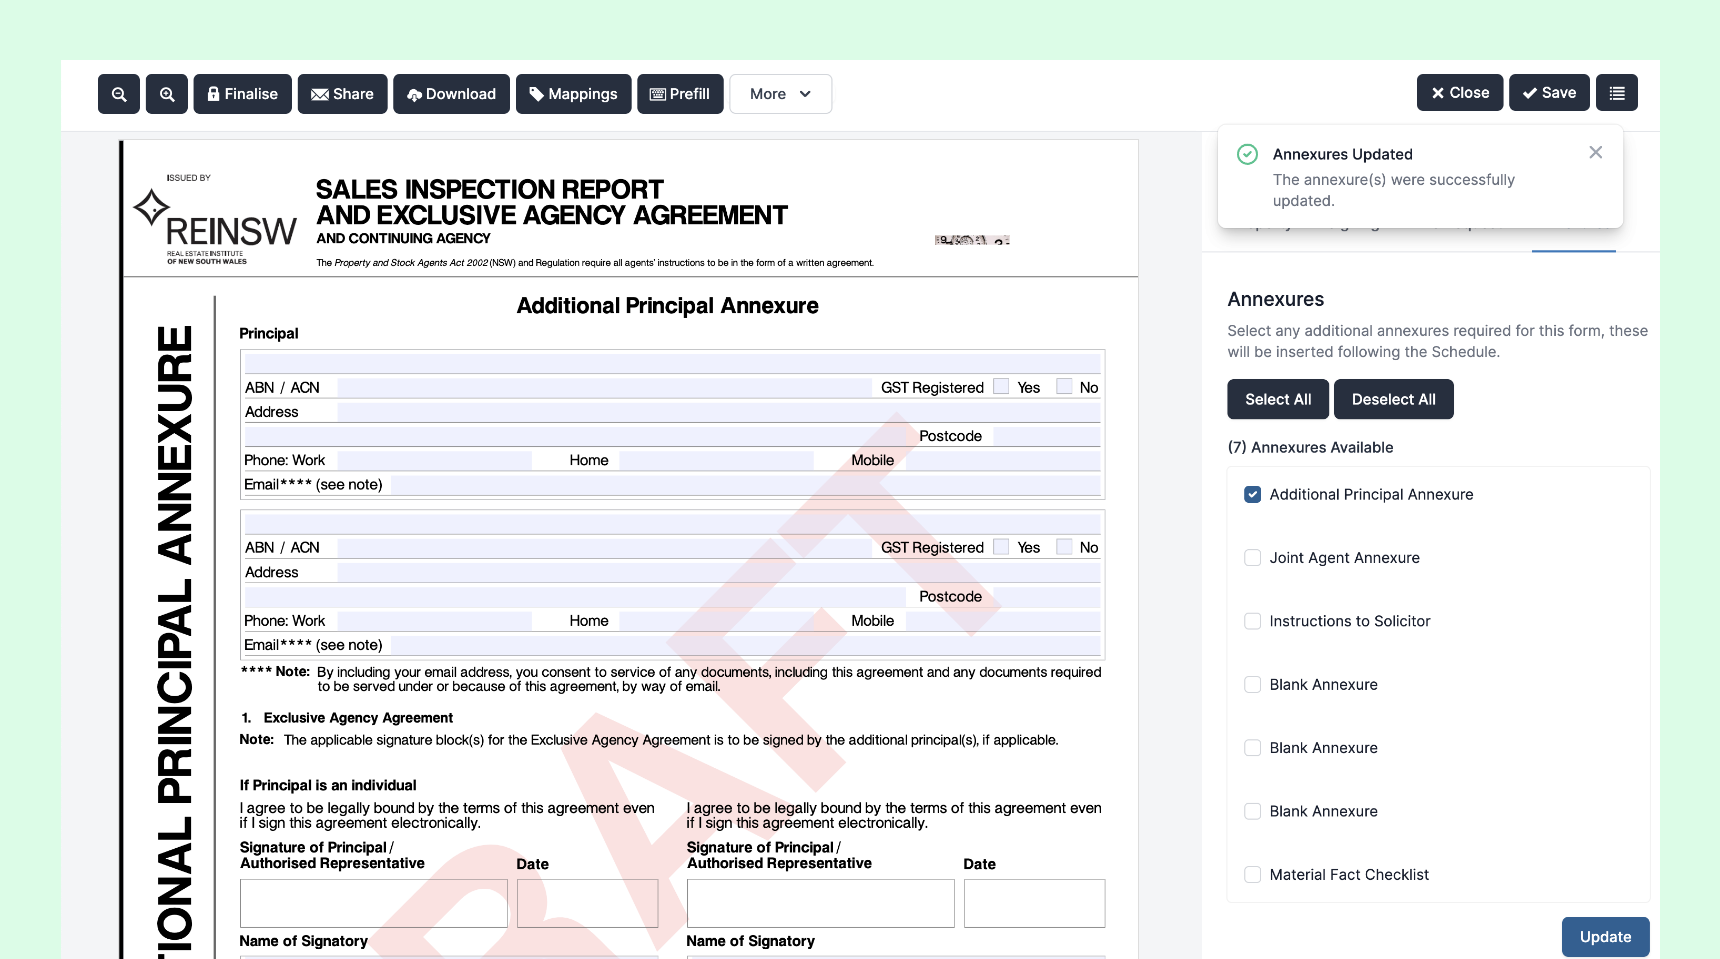
Task: Dismiss the Annexures Updated notification
Action: click(1595, 152)
